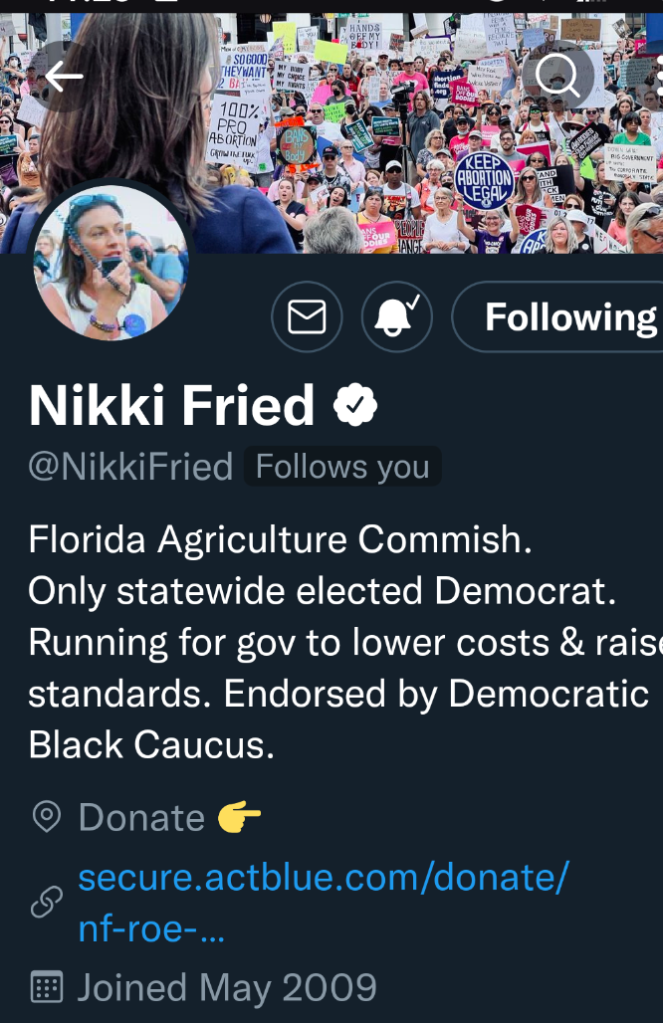Screen dimensions: 663x1023
Task: Tap the location pin icon
Action: (46, 817)
